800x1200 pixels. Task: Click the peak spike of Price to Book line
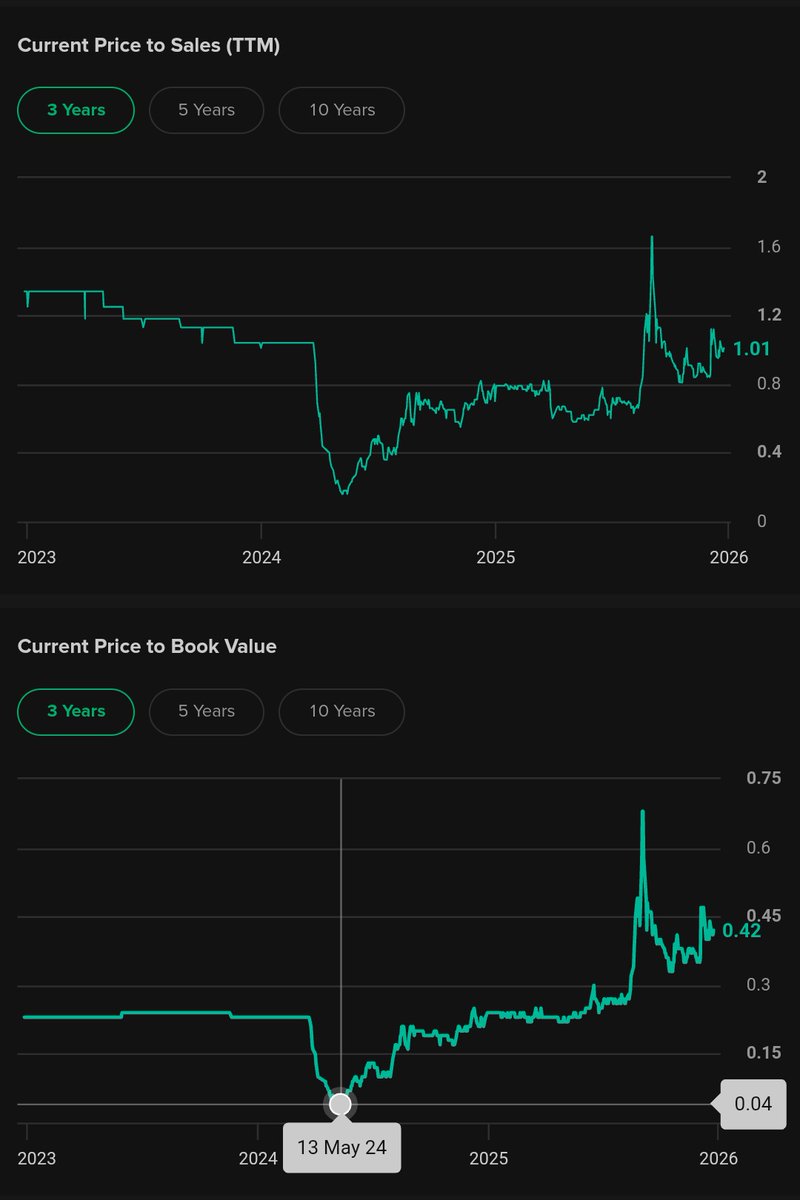[x=642, y=812]
